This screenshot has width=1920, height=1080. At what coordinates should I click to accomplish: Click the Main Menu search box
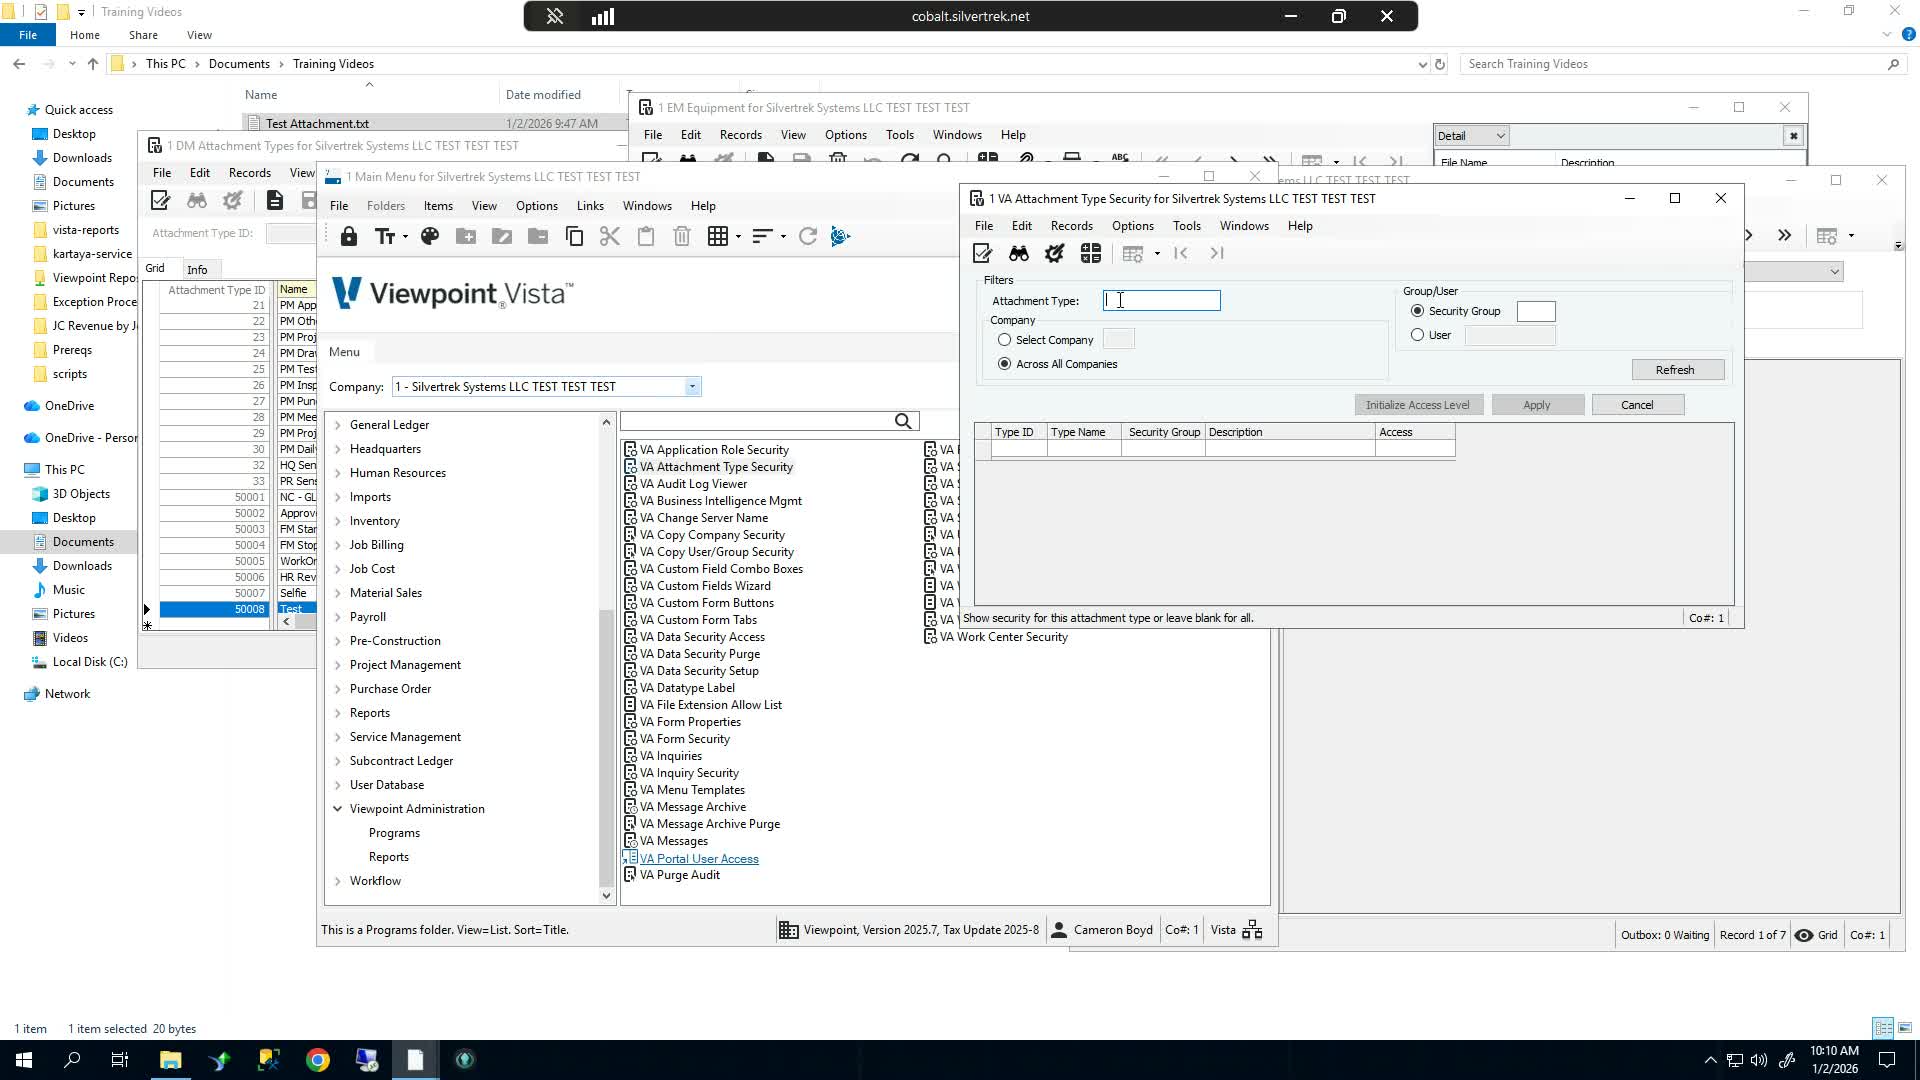point(757,422)
